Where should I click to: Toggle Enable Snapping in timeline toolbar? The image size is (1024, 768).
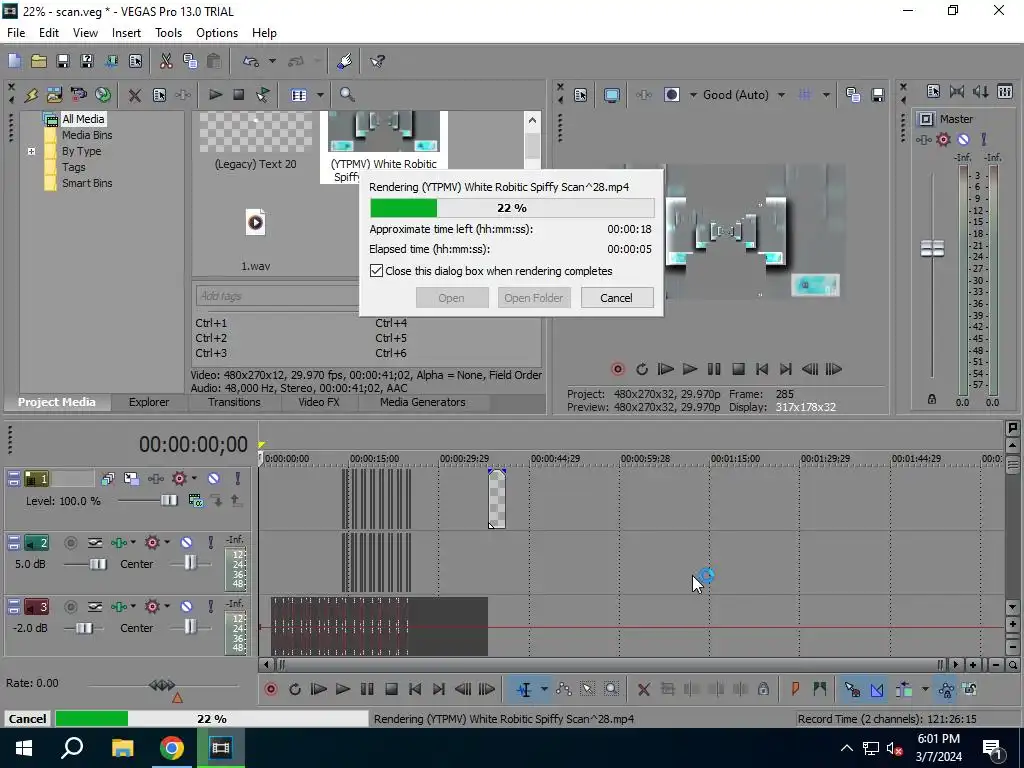click(x=852, y=689)
